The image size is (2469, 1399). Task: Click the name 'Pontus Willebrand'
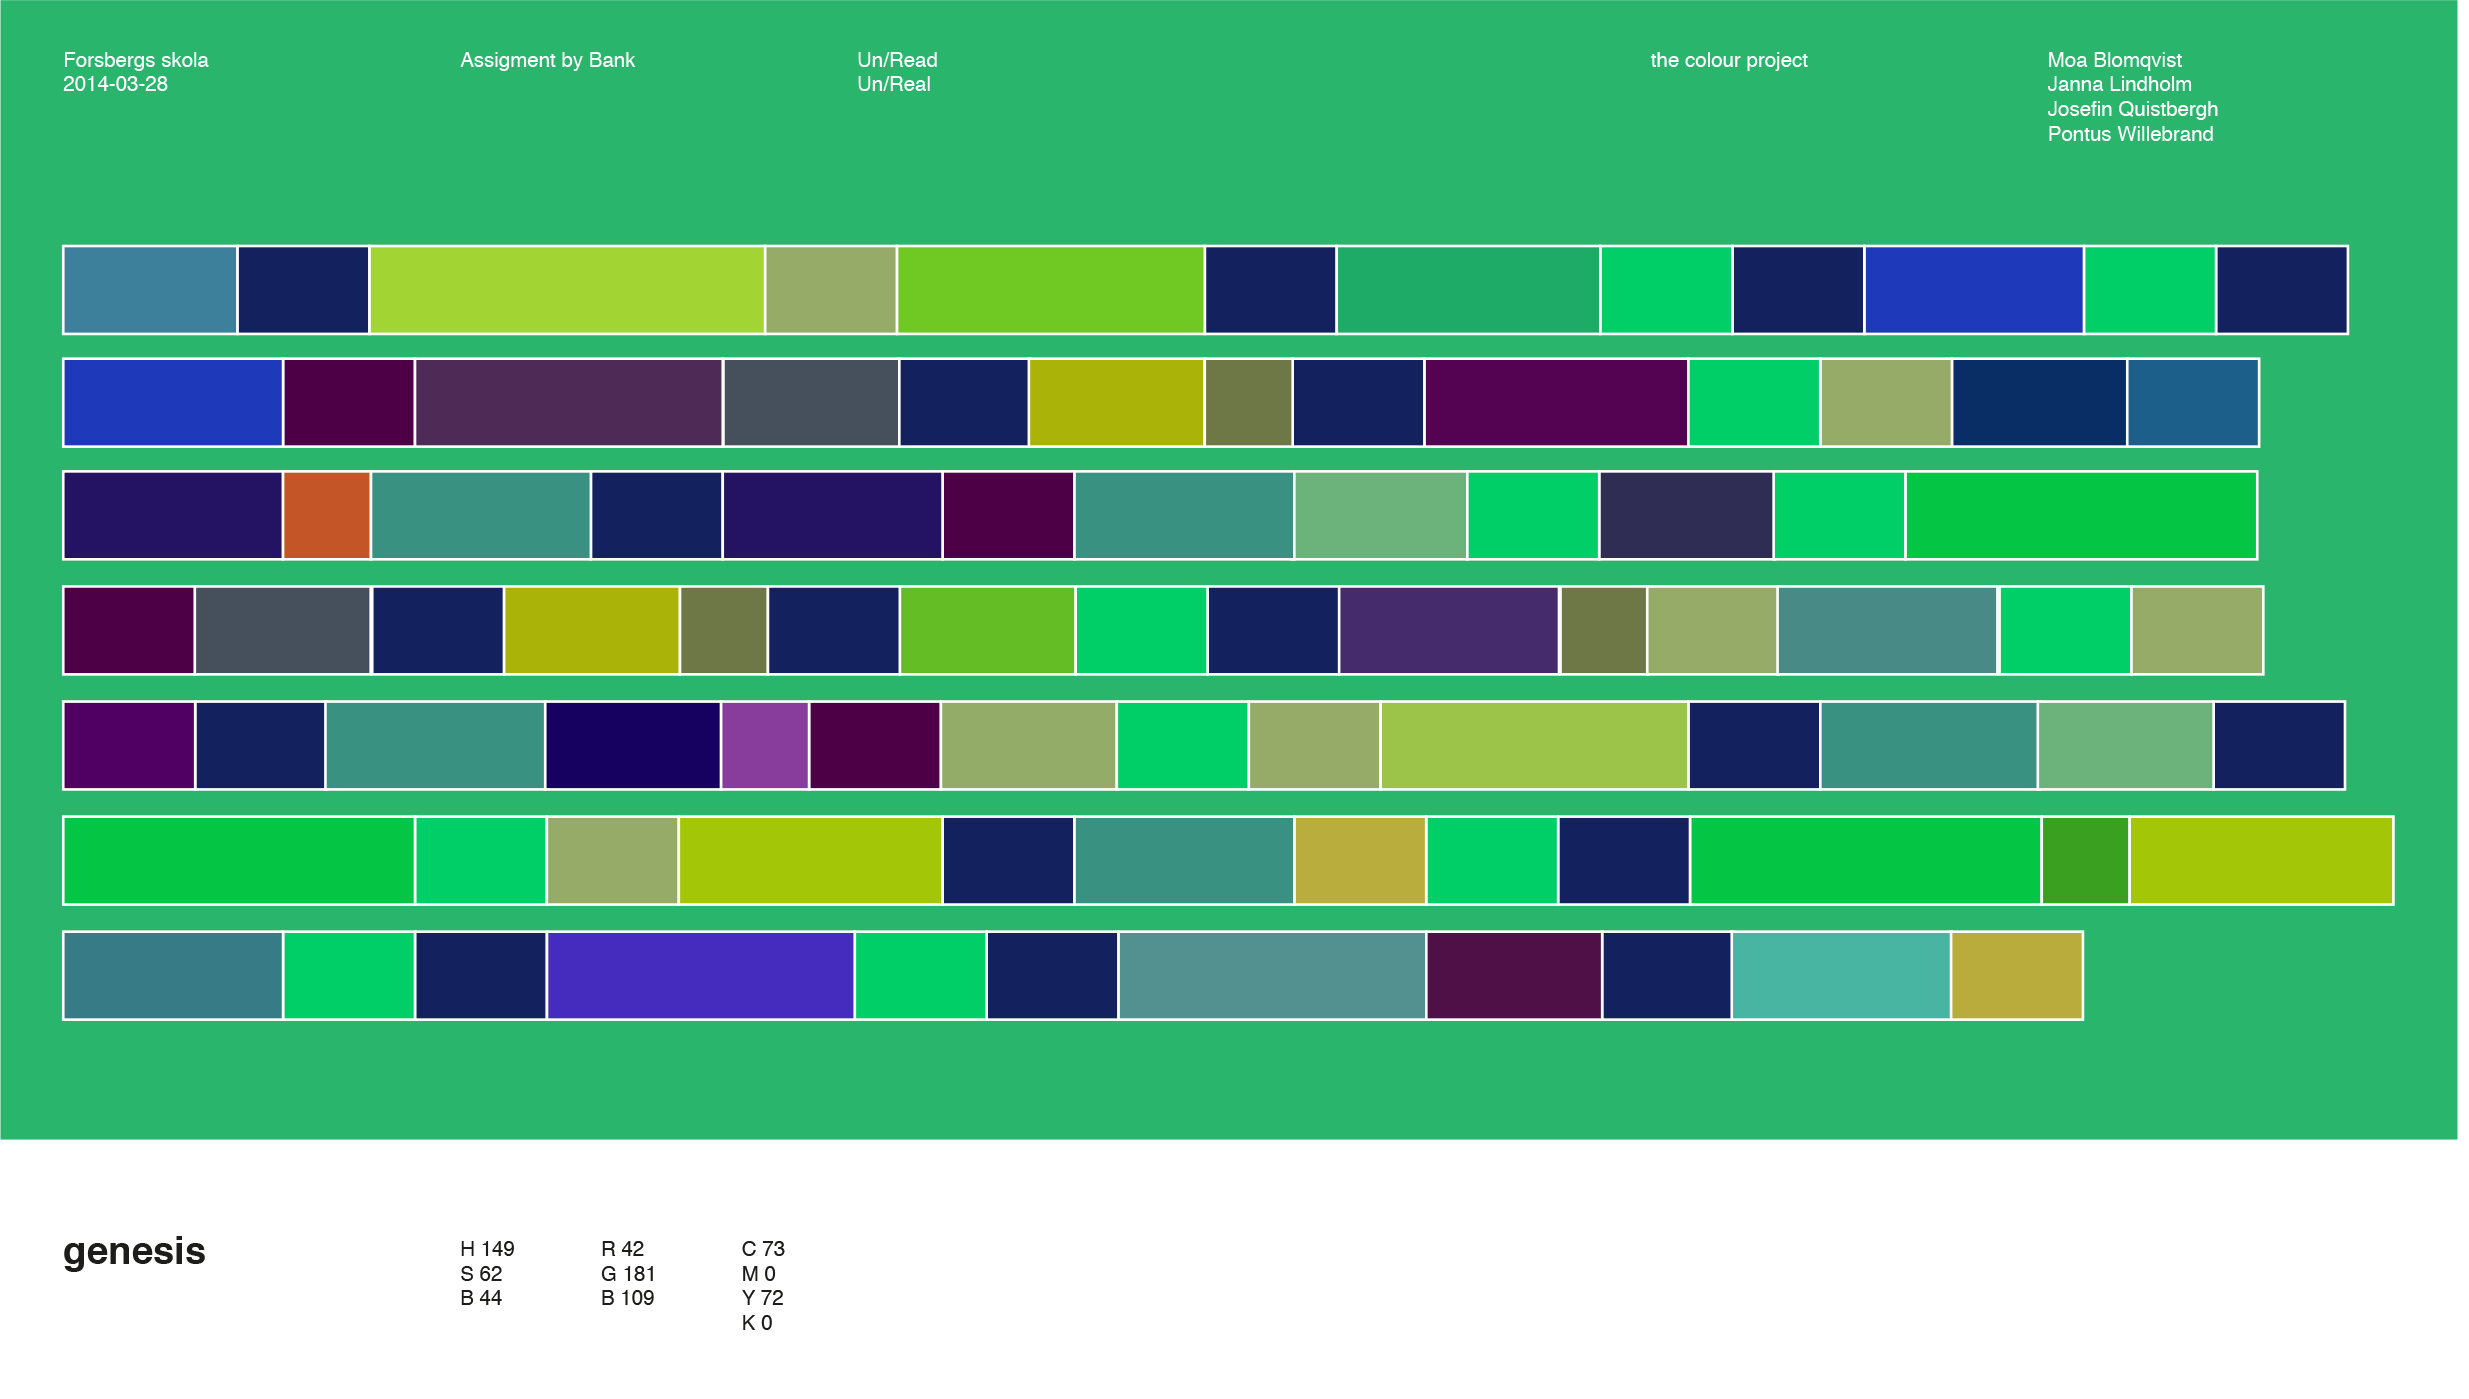(2130, 134)
